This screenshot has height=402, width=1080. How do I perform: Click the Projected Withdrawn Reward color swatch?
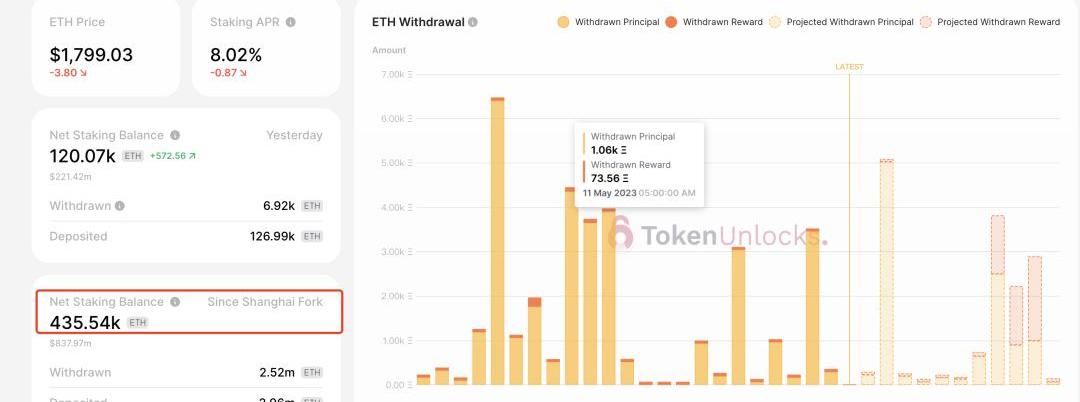tap(926, 22)
